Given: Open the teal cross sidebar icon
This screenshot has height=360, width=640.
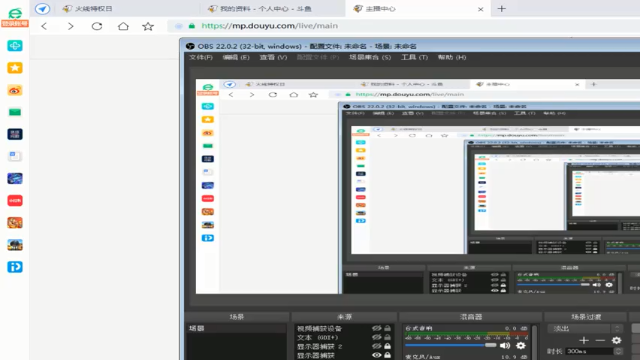Looking at the screenshot, I should click(15, 46).
